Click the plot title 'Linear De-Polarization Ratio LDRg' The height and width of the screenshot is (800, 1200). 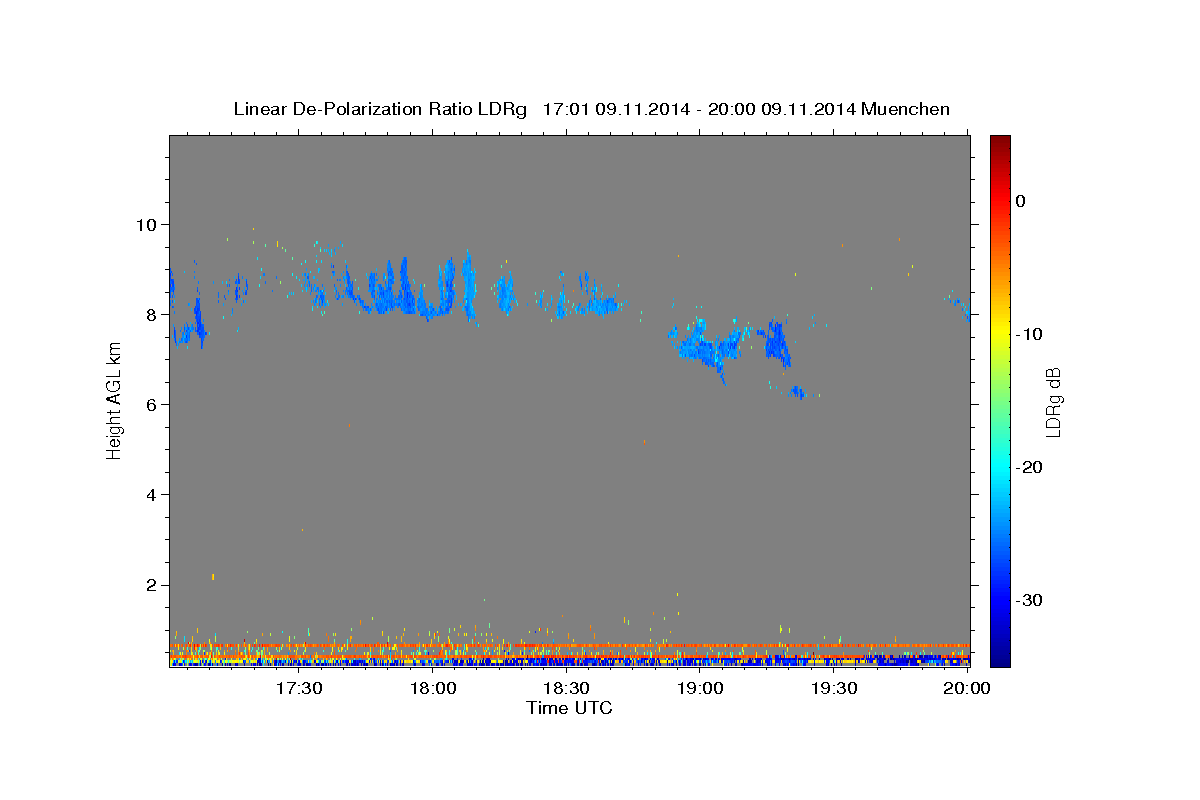[379, 109]
